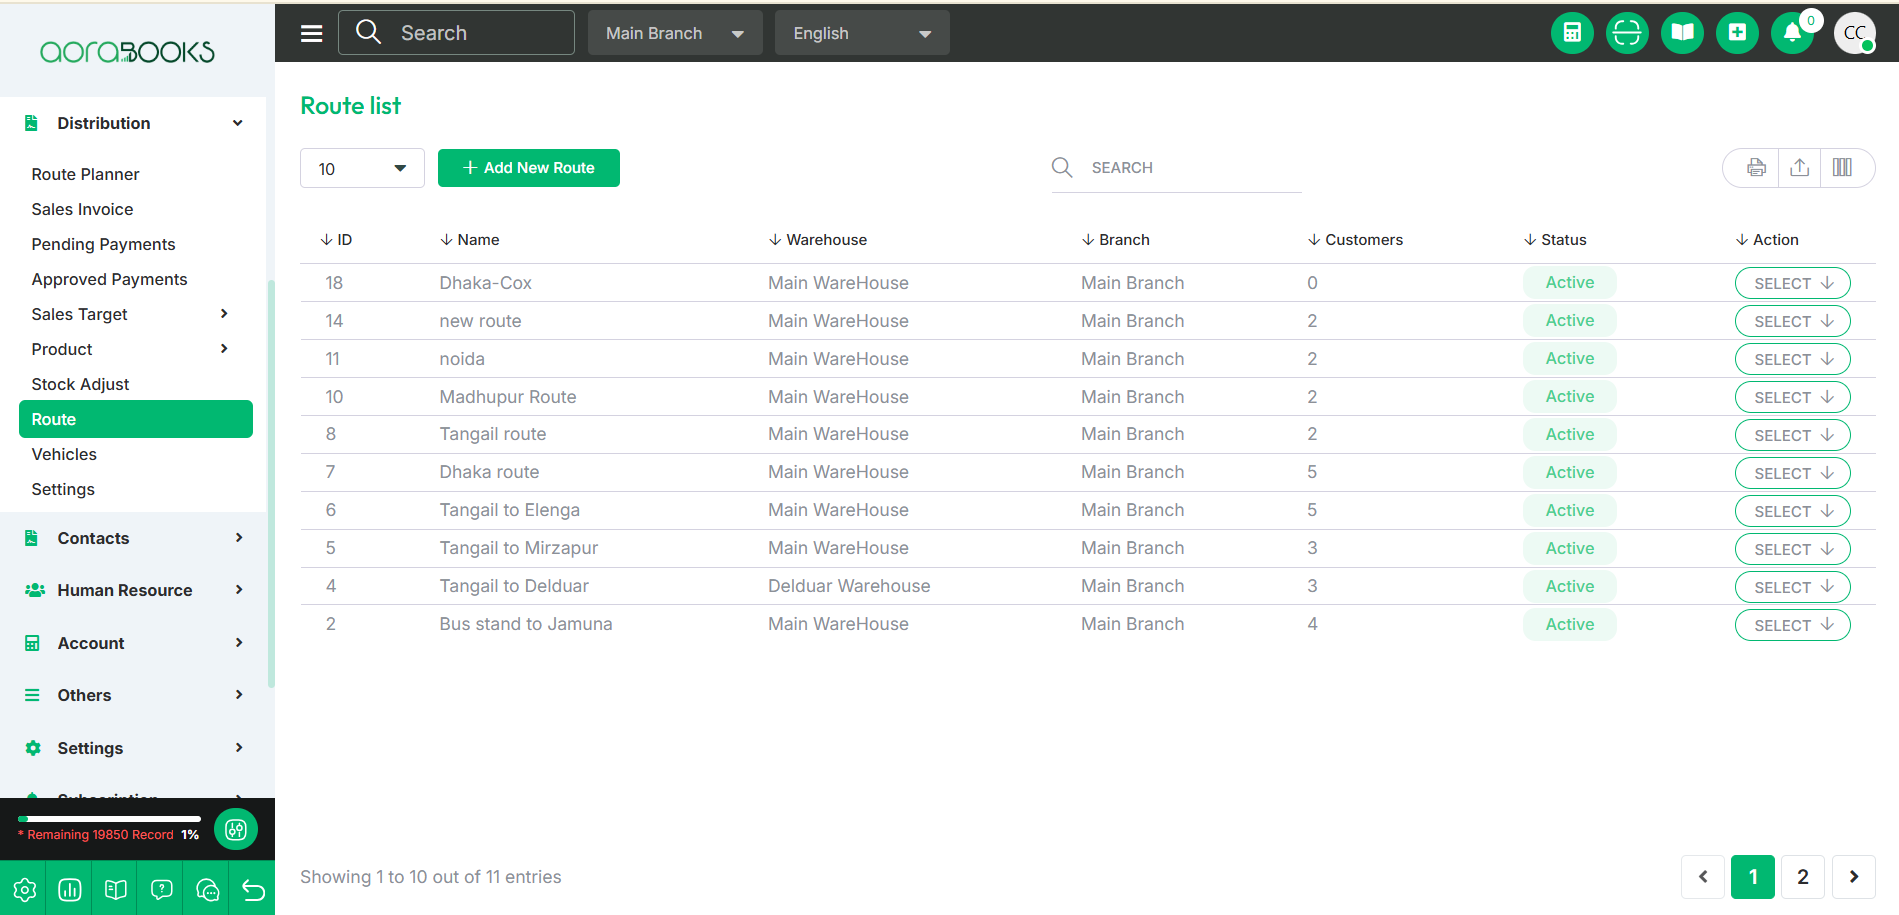Image resolution: width=1899 pixels, height=915 pixels.
Task: Expand the Contacts menu
Action: (134, 538)
